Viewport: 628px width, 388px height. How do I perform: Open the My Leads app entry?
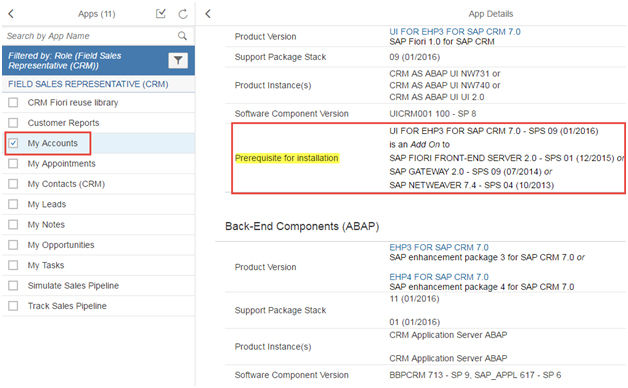click(46, 204)
